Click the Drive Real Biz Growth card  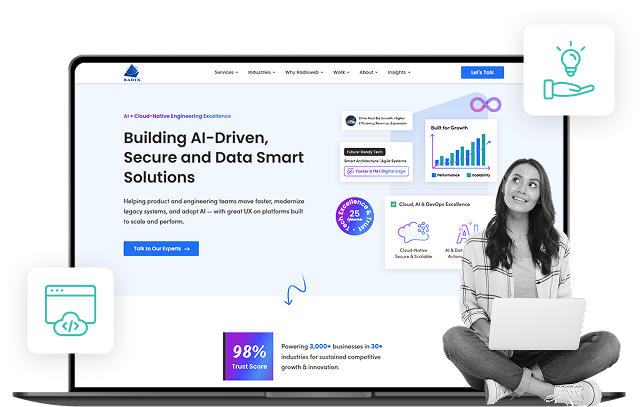click(377, 121)
